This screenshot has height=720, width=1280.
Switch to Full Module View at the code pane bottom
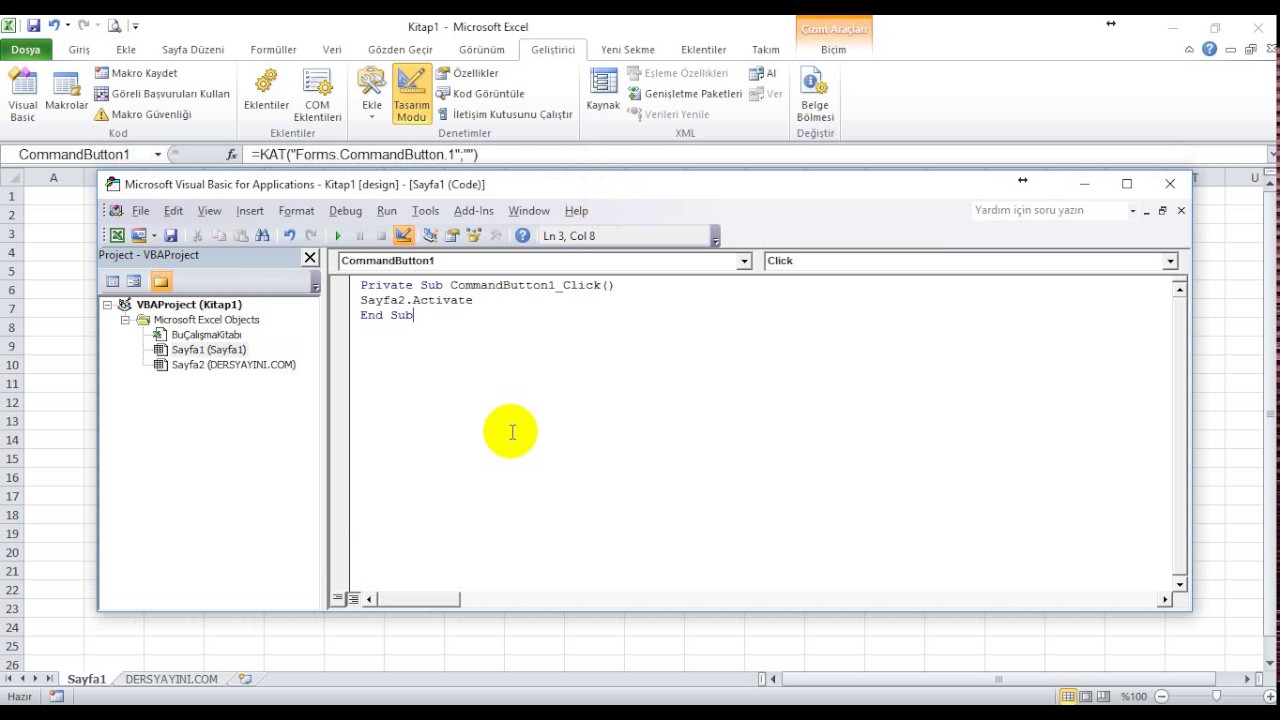point(353,599)
